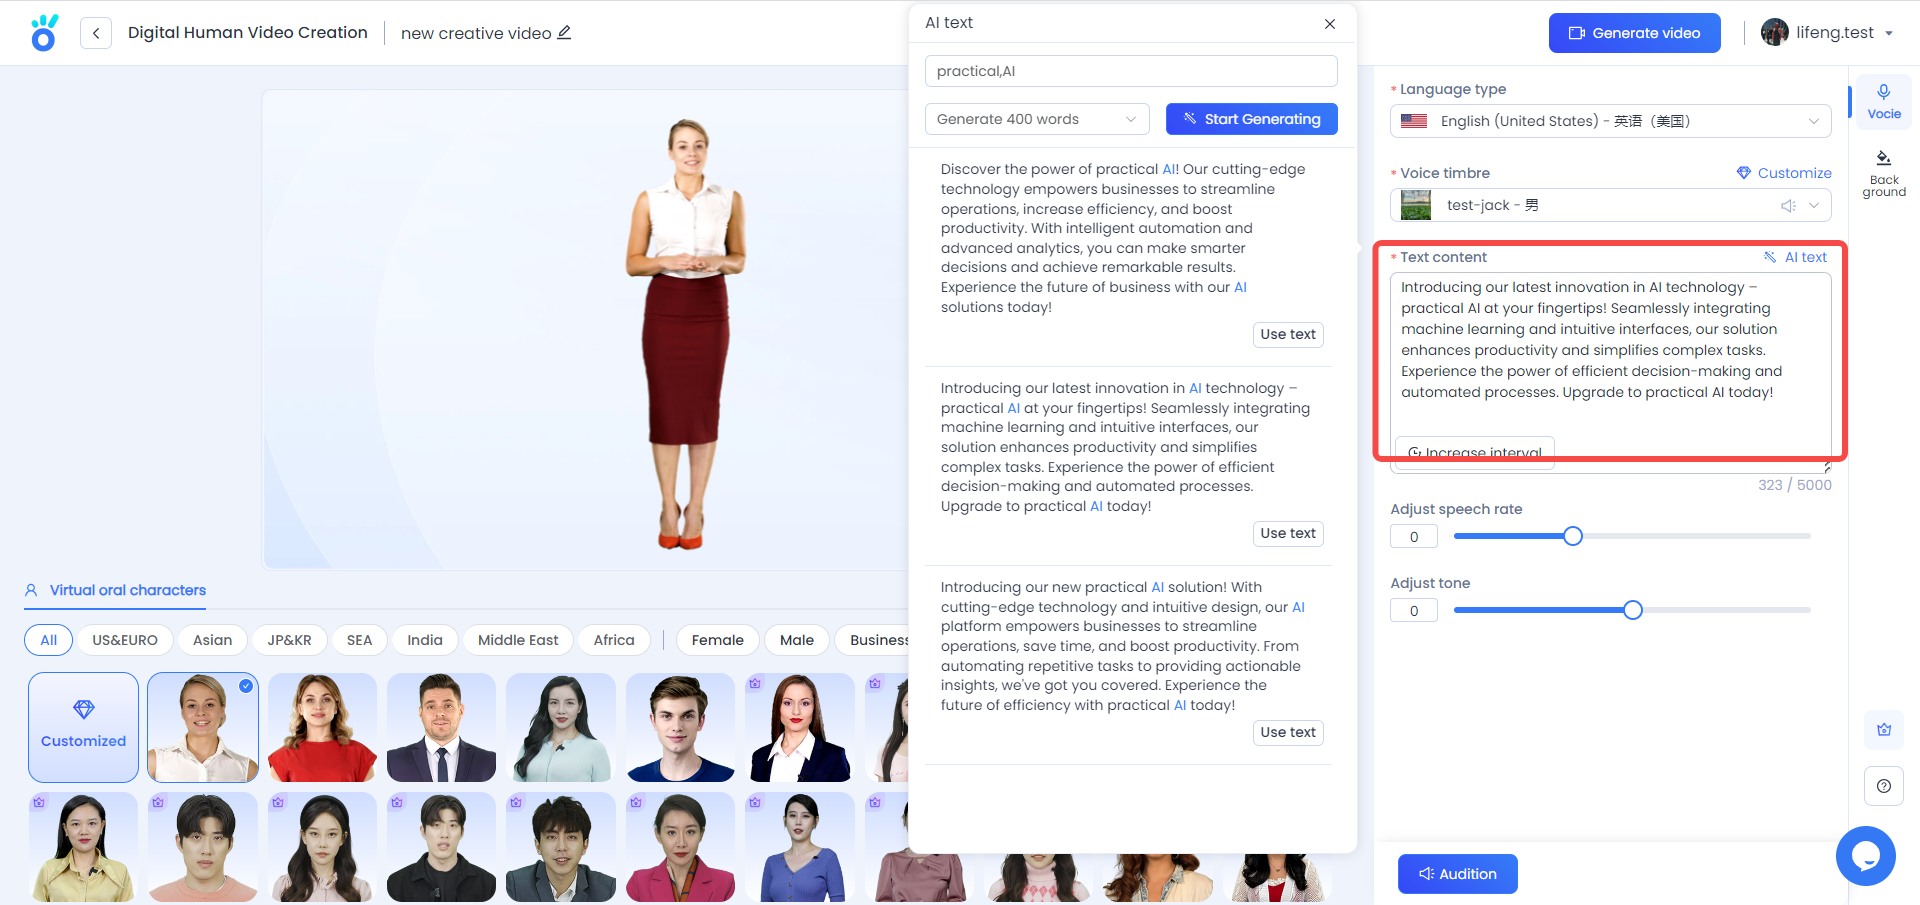Image resolution: width=1920 pixels, height=905 pixels.
Task: Filter characters by Female
Action: (x=718, y=640)
